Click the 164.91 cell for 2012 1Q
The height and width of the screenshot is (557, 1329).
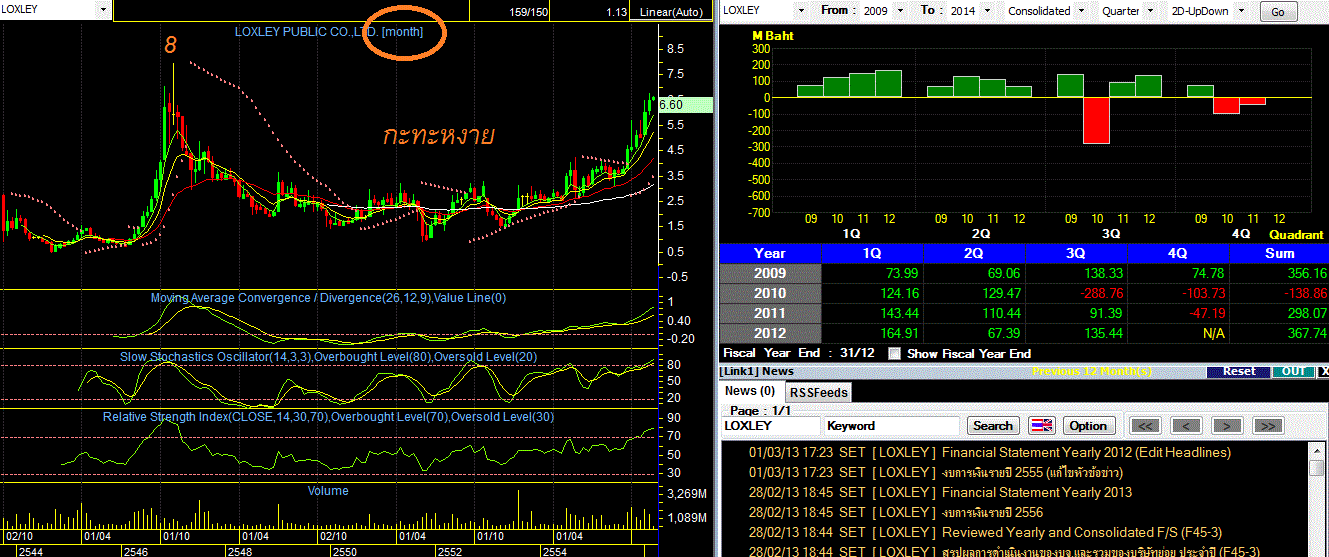coord(872,333)
